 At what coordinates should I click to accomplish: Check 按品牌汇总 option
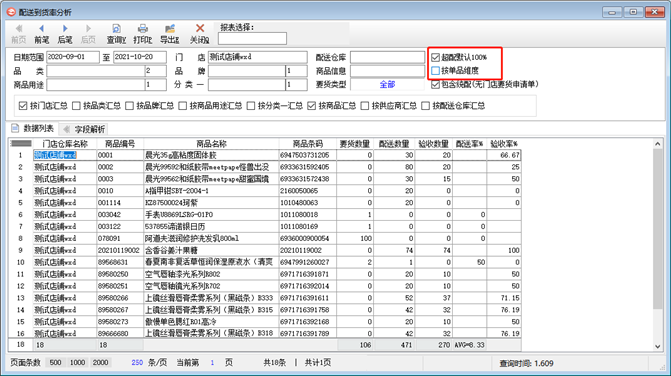129,106
